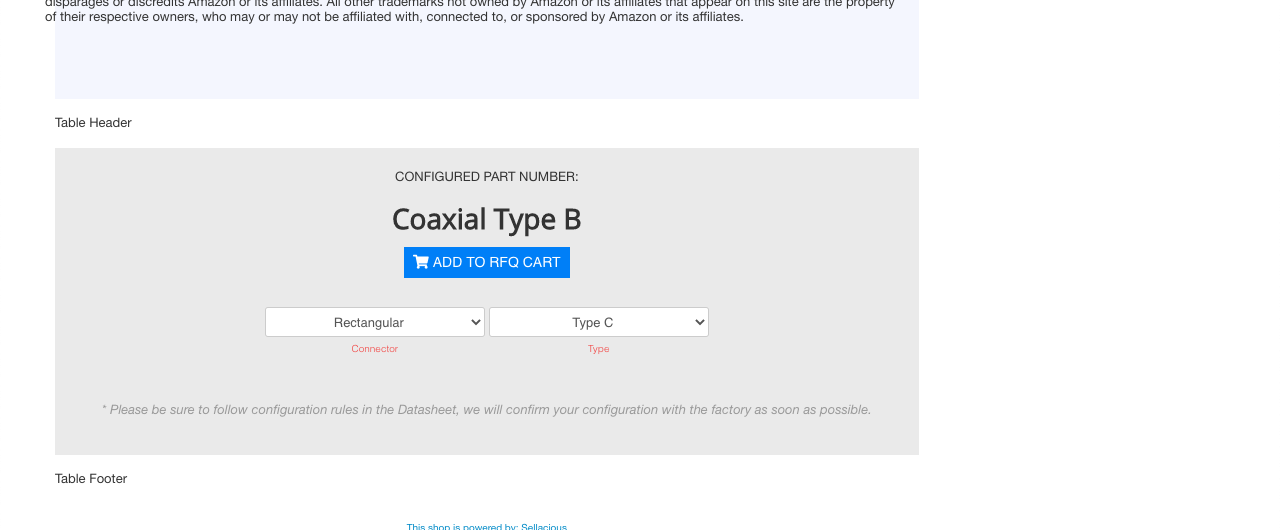
Task: Click the red Connector label under dropdown
Action: [375, 349]
